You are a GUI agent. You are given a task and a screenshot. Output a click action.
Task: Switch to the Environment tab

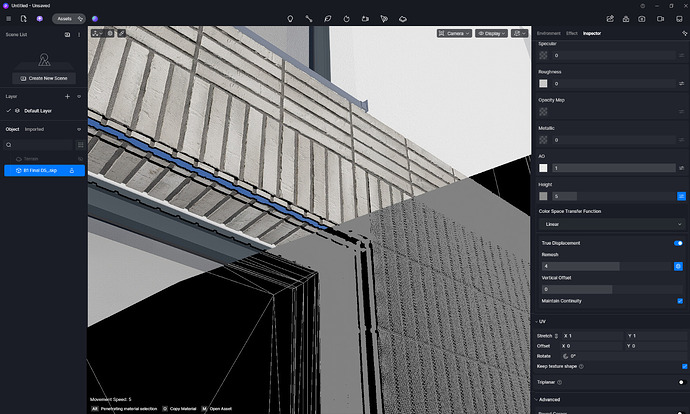point(548,33)
